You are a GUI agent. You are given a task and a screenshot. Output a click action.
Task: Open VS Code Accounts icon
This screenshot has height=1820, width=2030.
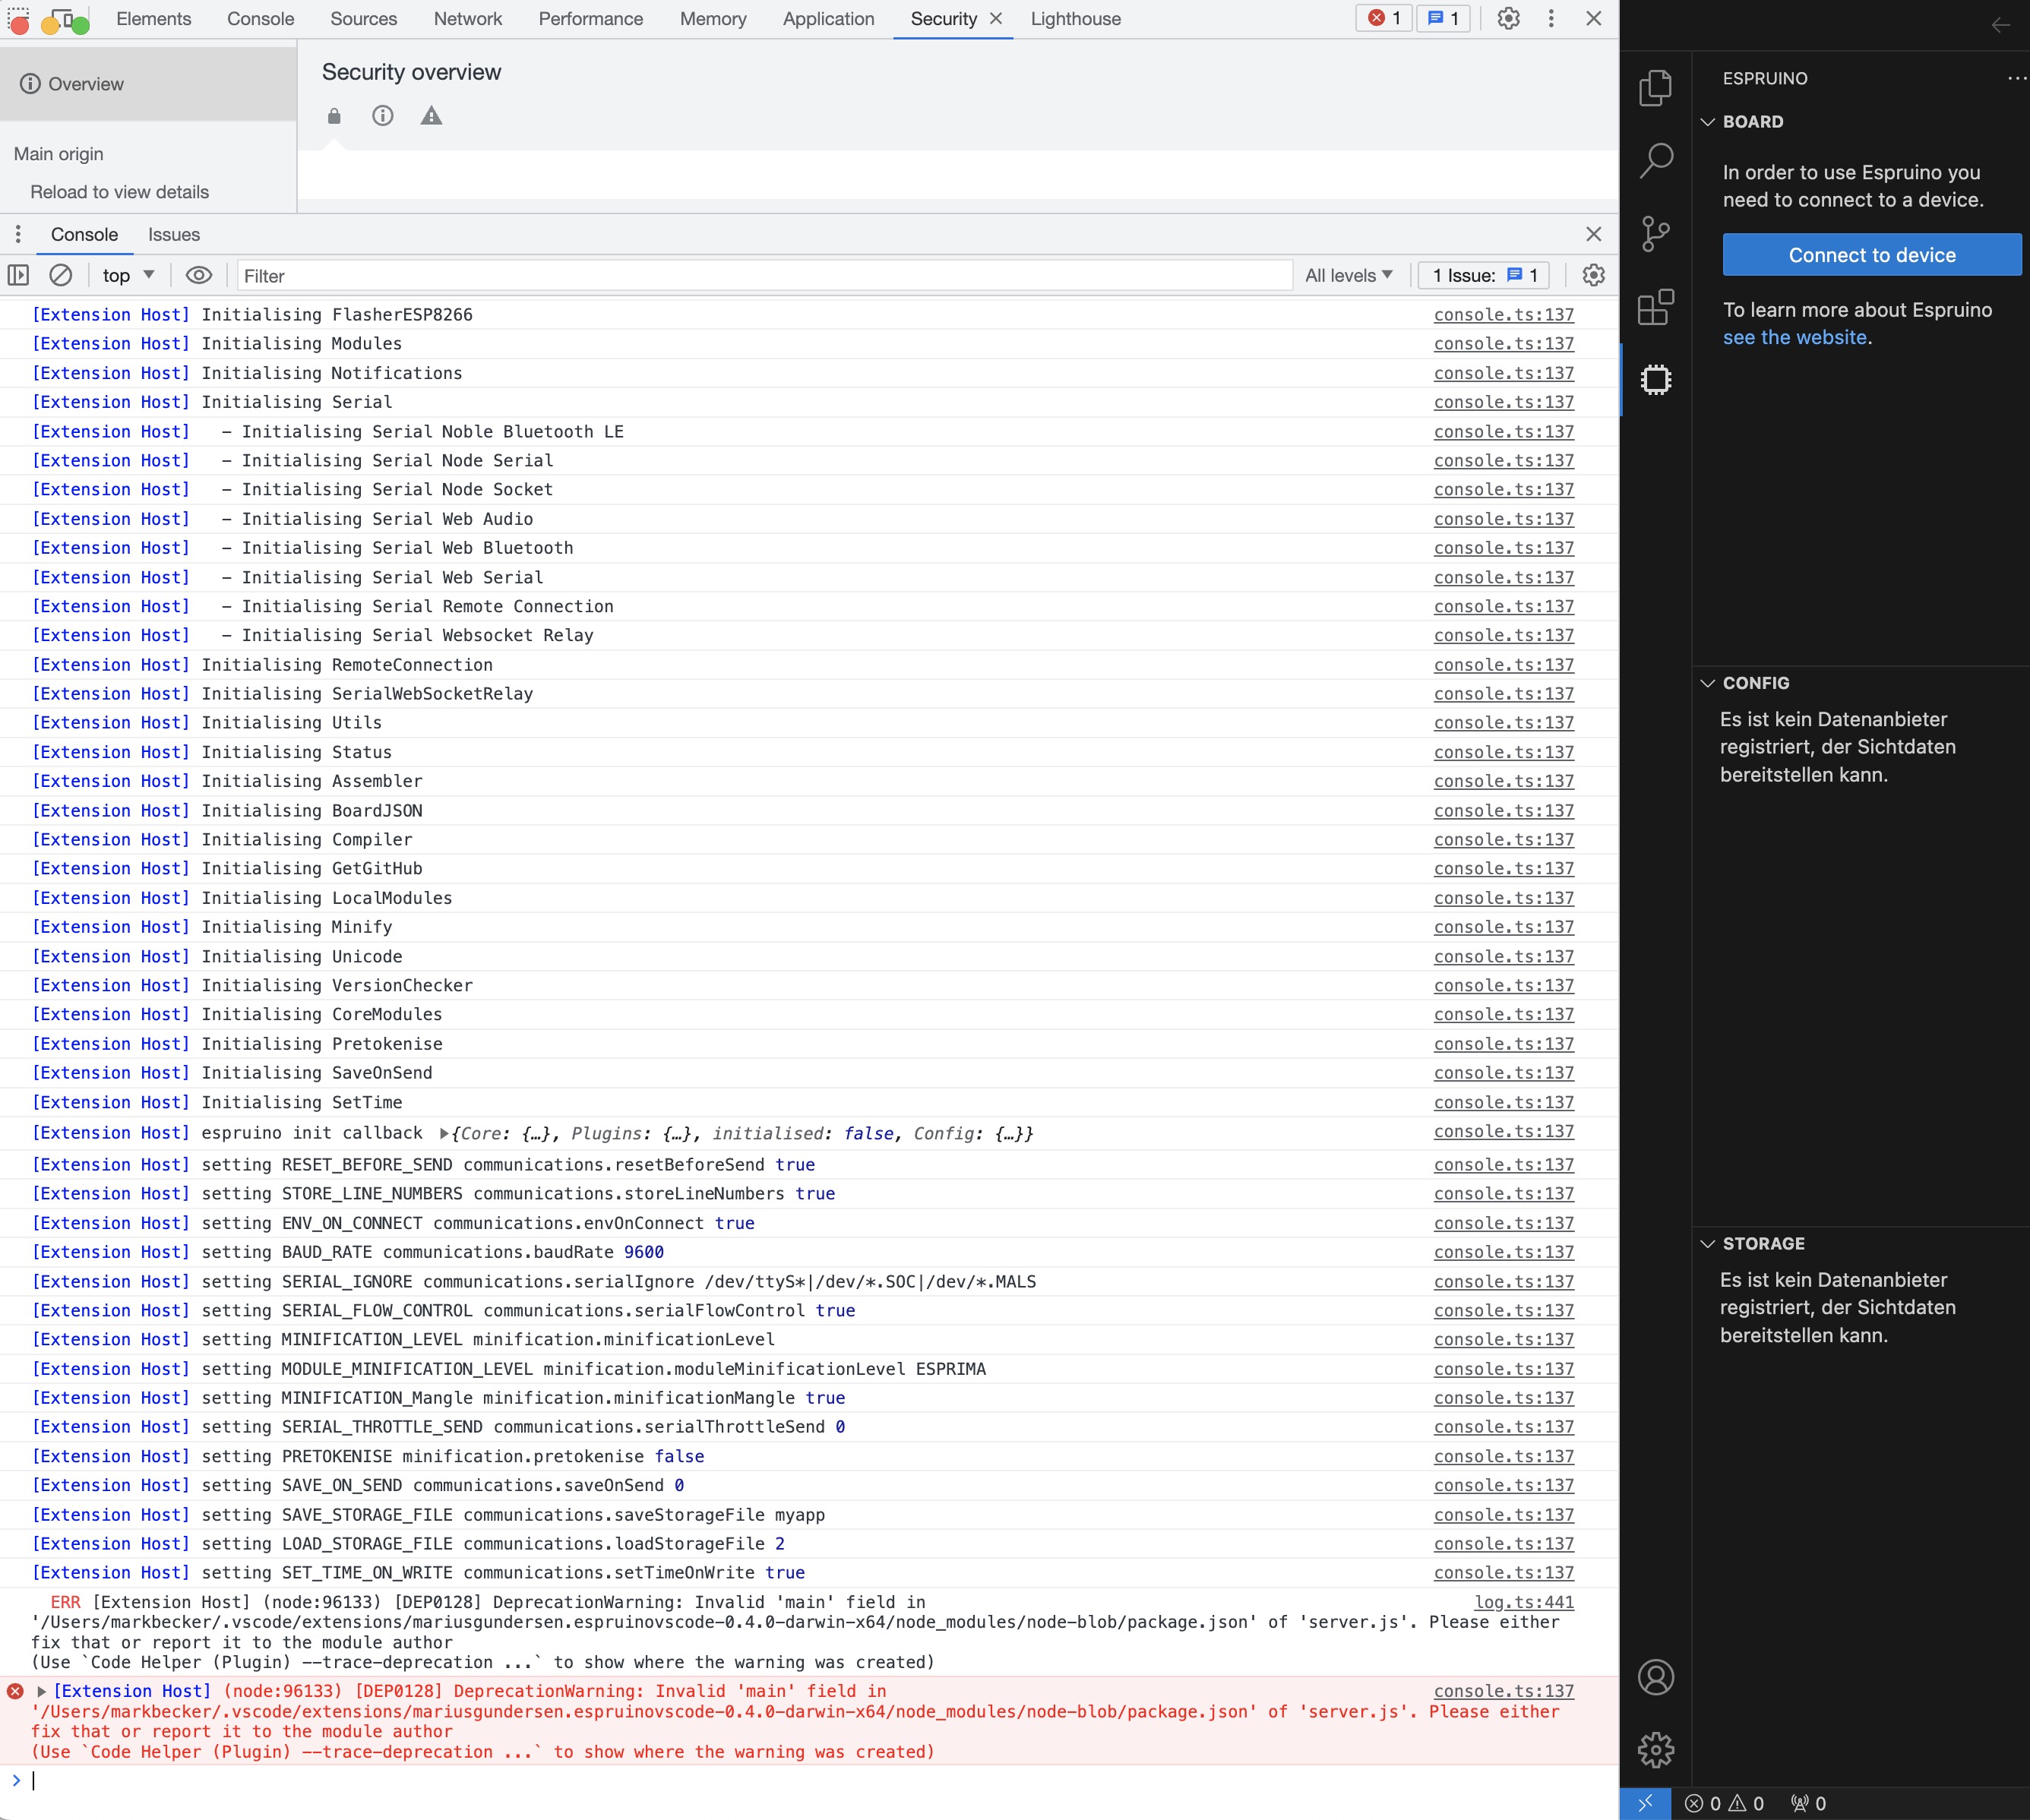click(1656, 1677)
